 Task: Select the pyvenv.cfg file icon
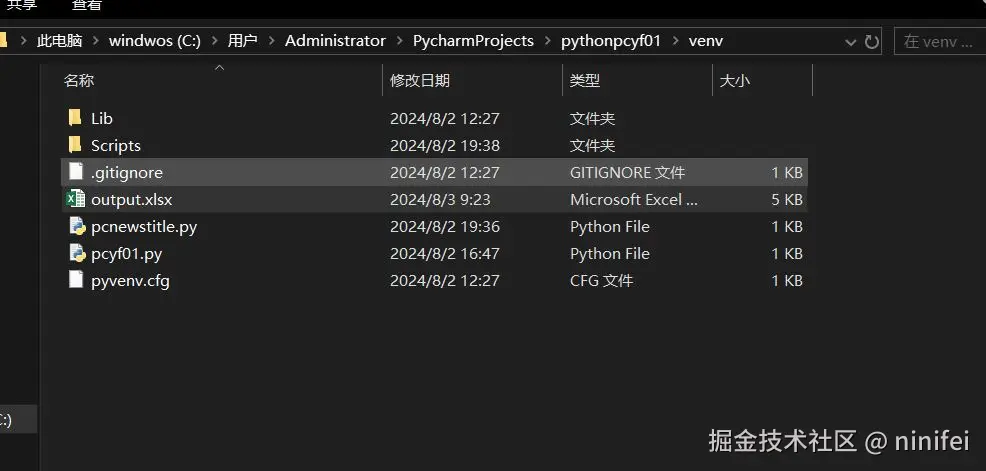pyautogui.click(x=75, y=280)
